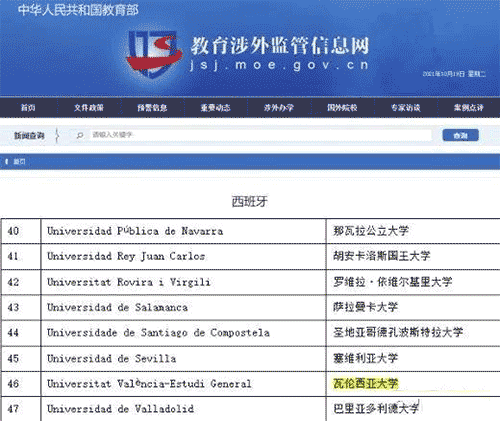Click the 中华人民共和国教育部 header text
Viewport: 500px width, 421px height.
78,10
